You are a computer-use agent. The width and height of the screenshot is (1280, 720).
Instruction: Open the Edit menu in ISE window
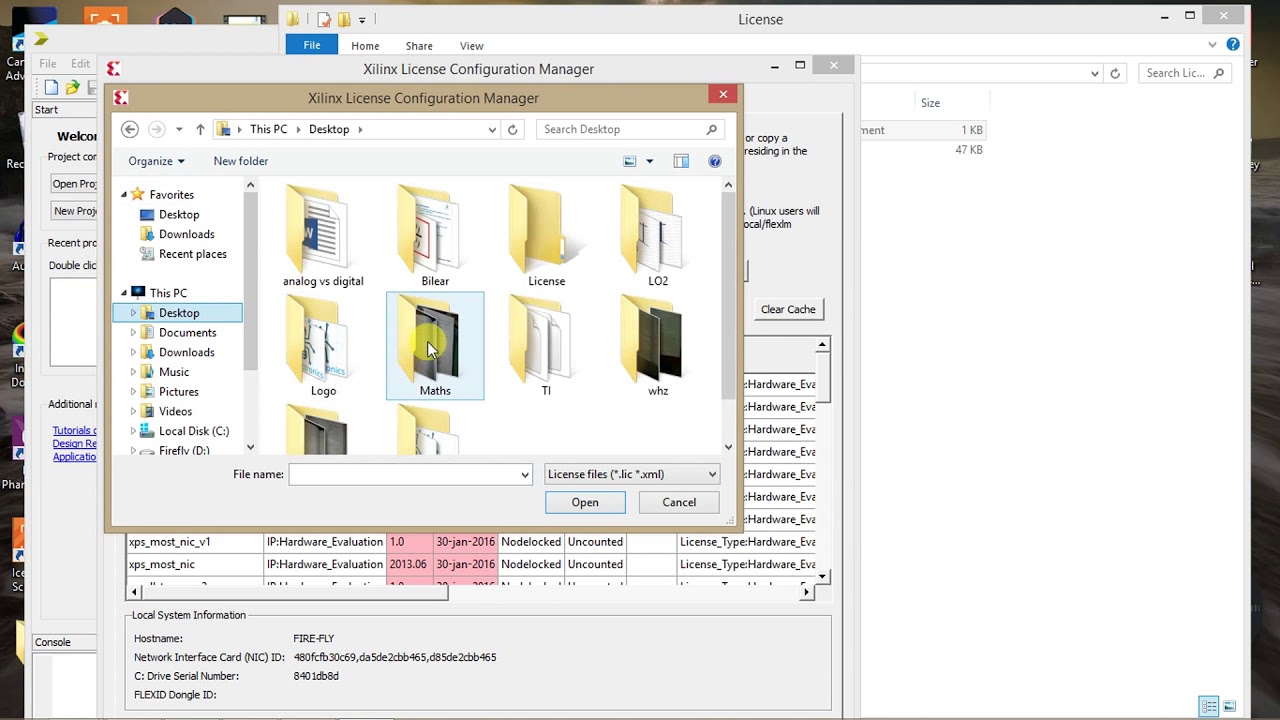[80, 63]
